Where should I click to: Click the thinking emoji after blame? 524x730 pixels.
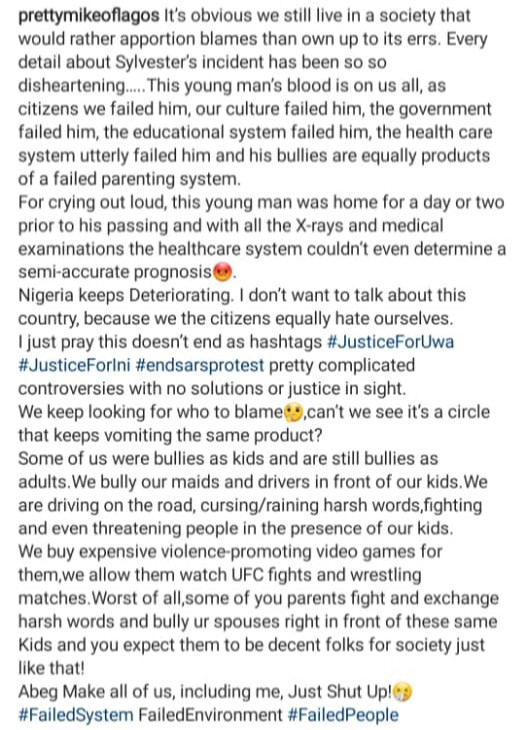click(x=294, y=412)
